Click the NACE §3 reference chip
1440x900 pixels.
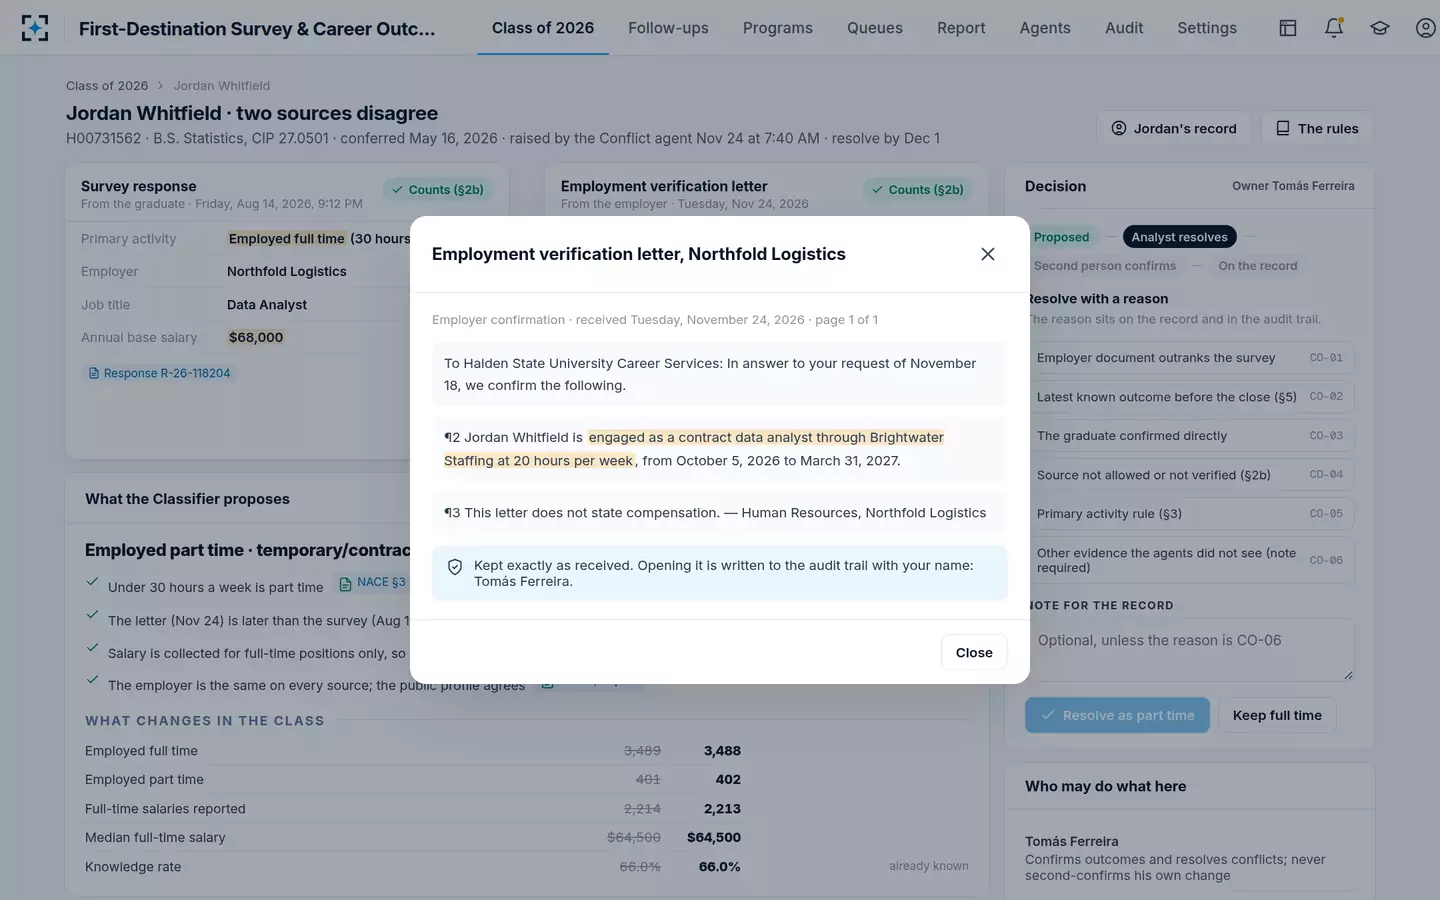coord(373,583)
